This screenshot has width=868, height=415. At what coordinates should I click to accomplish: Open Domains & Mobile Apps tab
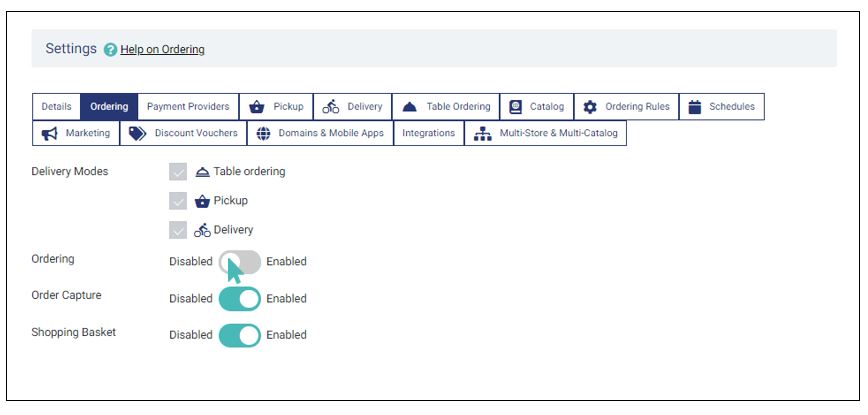(320, 133)
